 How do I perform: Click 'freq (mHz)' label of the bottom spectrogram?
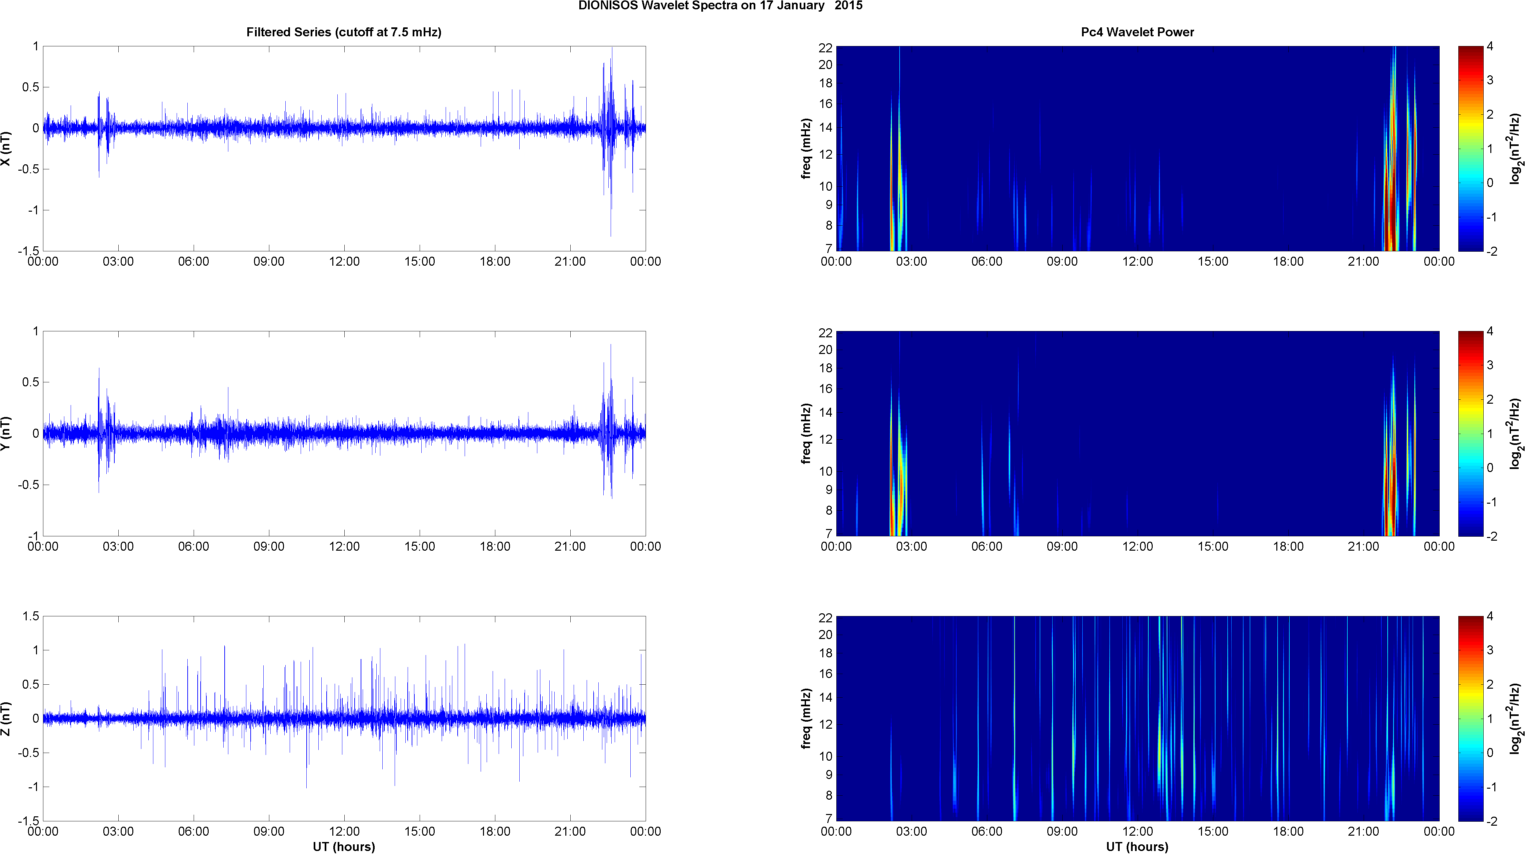pos(806,718)
